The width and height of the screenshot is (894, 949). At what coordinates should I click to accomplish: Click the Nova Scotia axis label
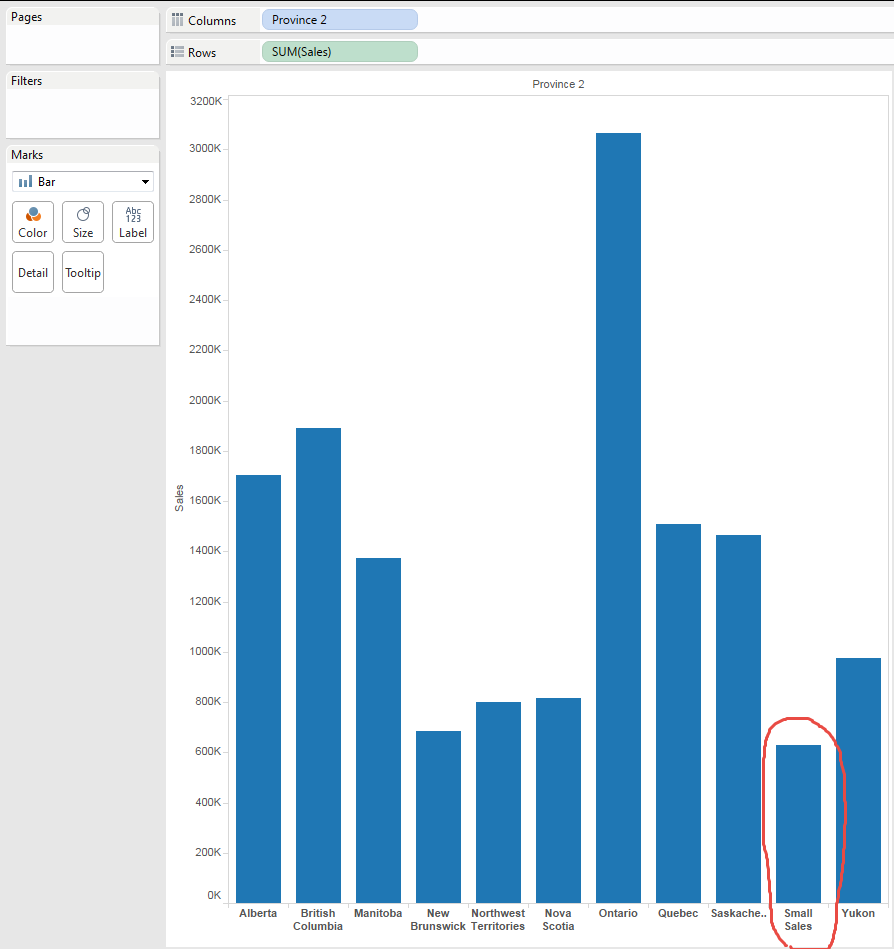(558, 919)
